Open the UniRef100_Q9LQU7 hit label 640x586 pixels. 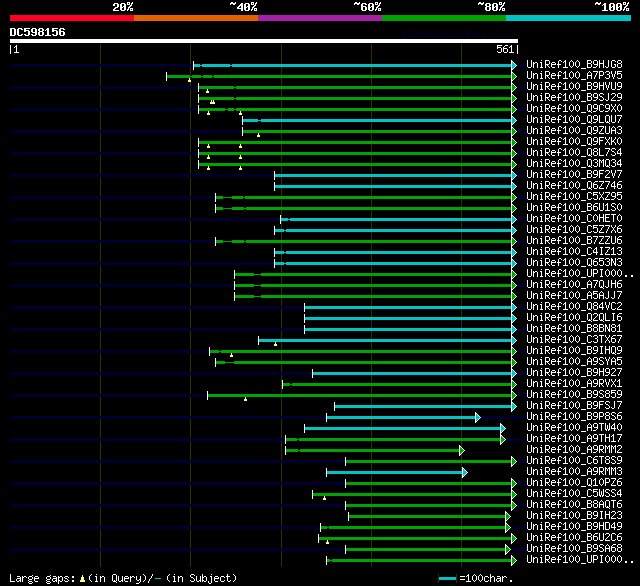pyautogui.click(x=574, y=120)
